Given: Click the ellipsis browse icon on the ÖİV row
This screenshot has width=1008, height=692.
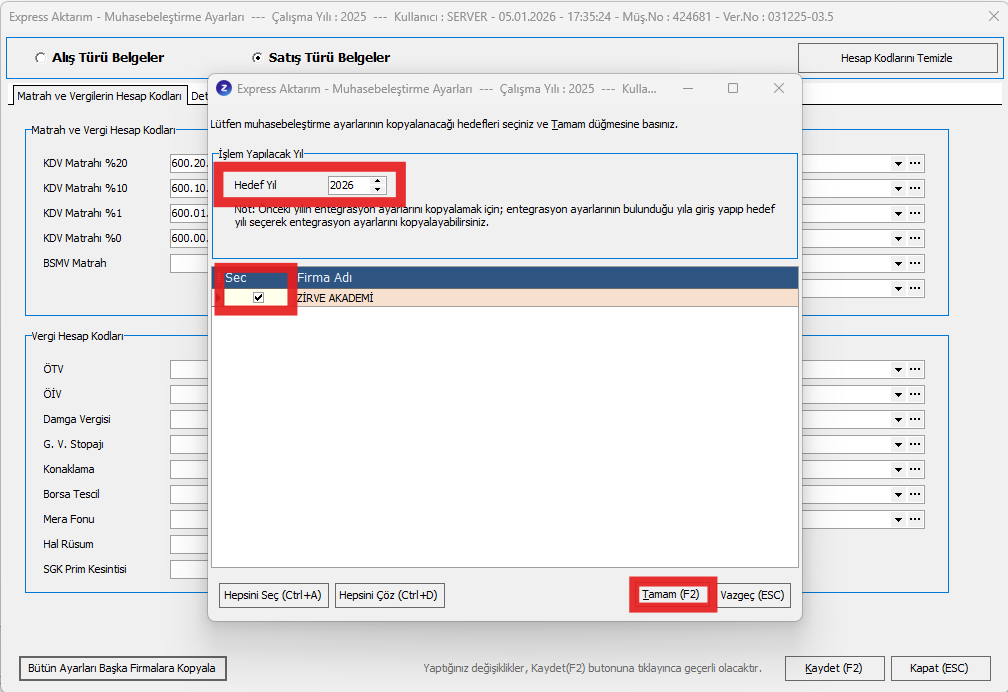Looking at the screenshot, I should [915, 395].
